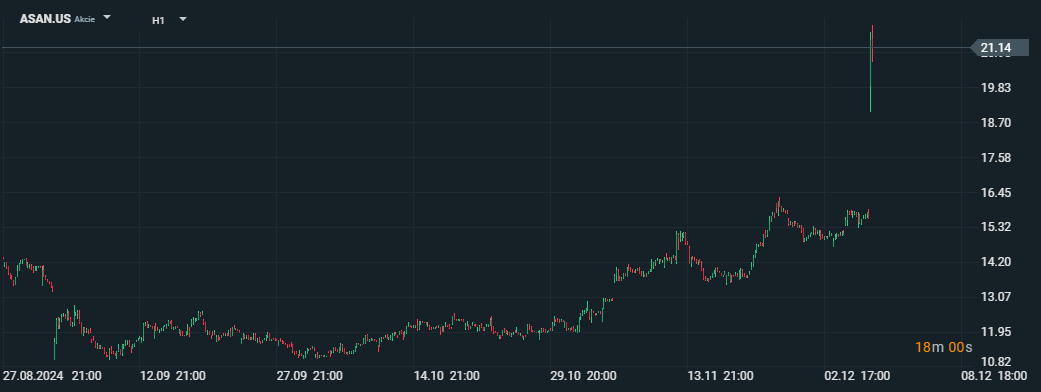Select the 02.12 17:00 time marker
The image size is (1041, 392).
tap(856, 376)
